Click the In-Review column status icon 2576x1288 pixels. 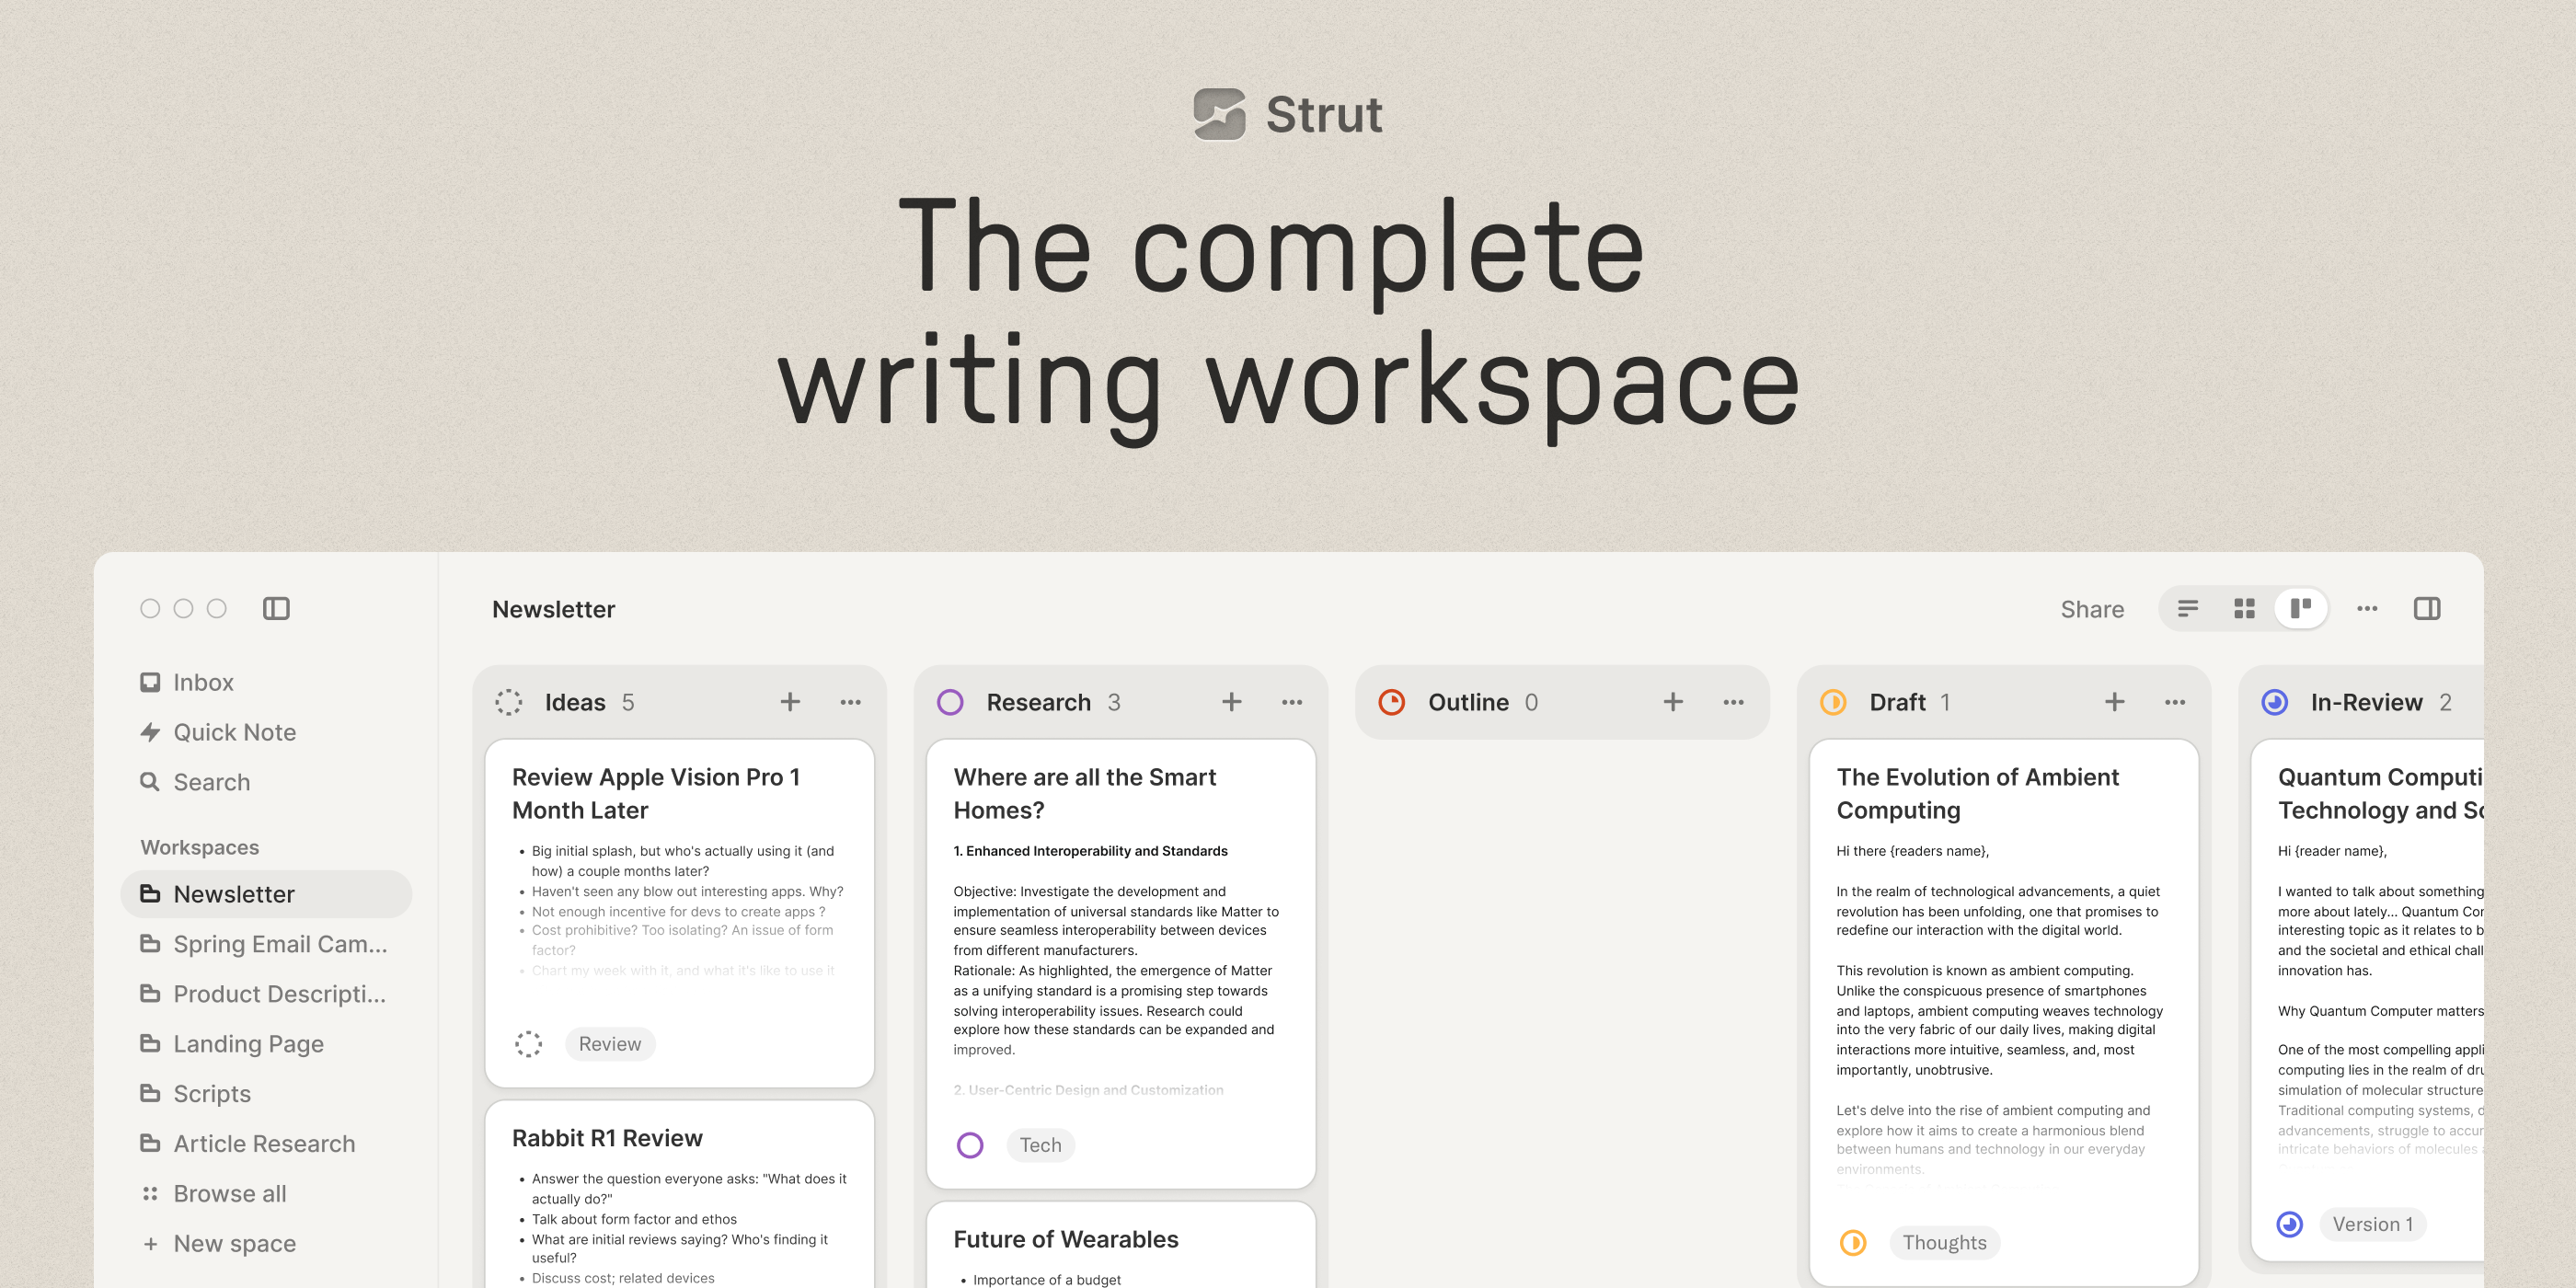coord(2275,702)
